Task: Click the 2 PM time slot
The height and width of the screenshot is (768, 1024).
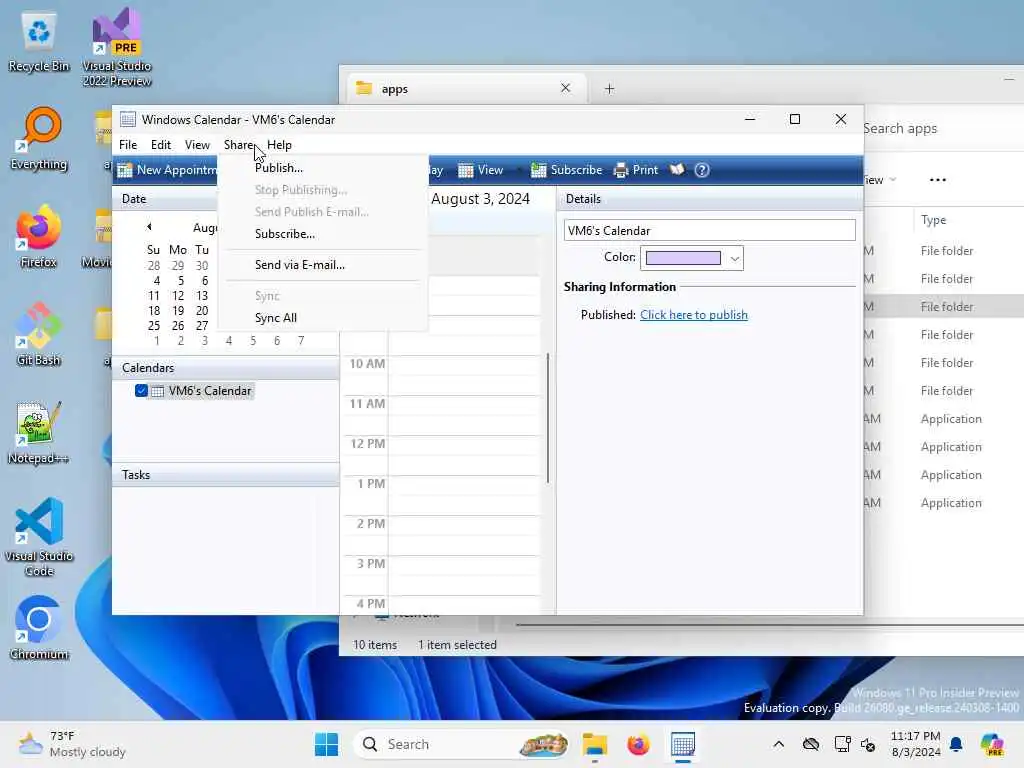Action: click(x=464, y=535)
